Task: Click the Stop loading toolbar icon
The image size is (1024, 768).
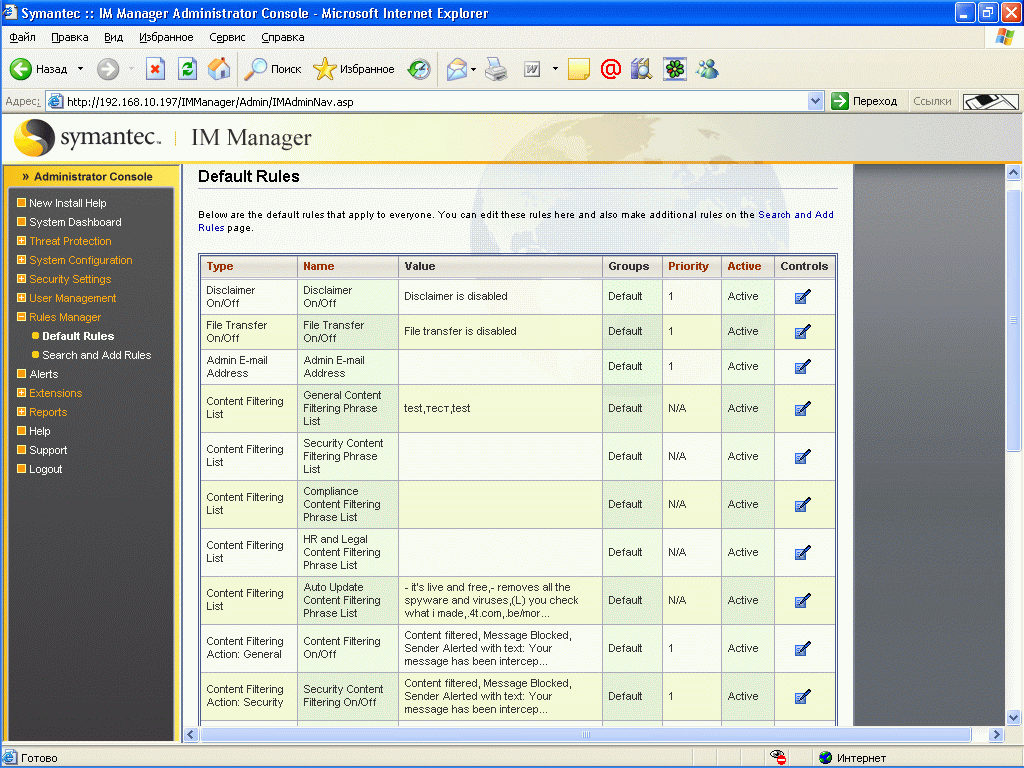Action: [155, 69]
